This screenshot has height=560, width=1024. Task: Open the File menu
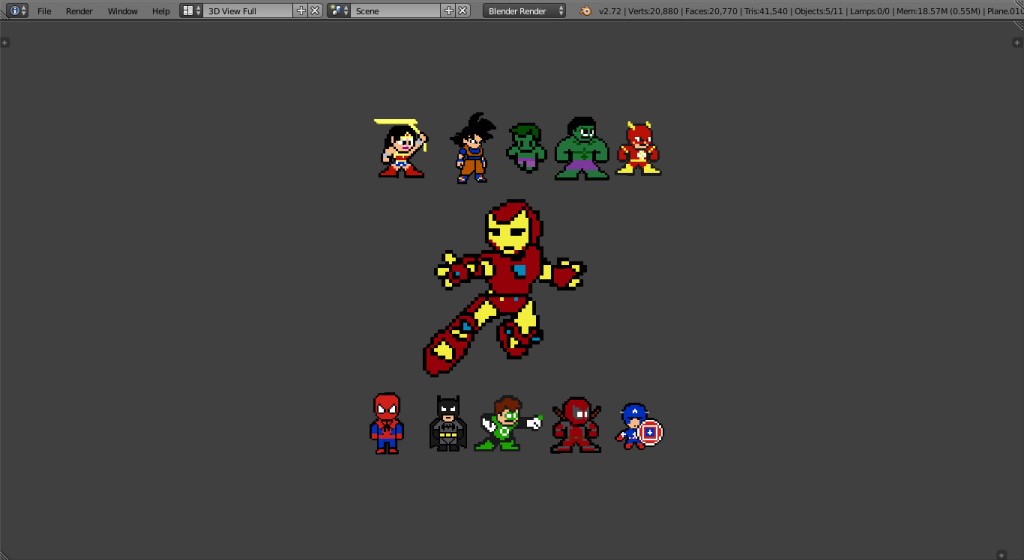tap(44, 11)
